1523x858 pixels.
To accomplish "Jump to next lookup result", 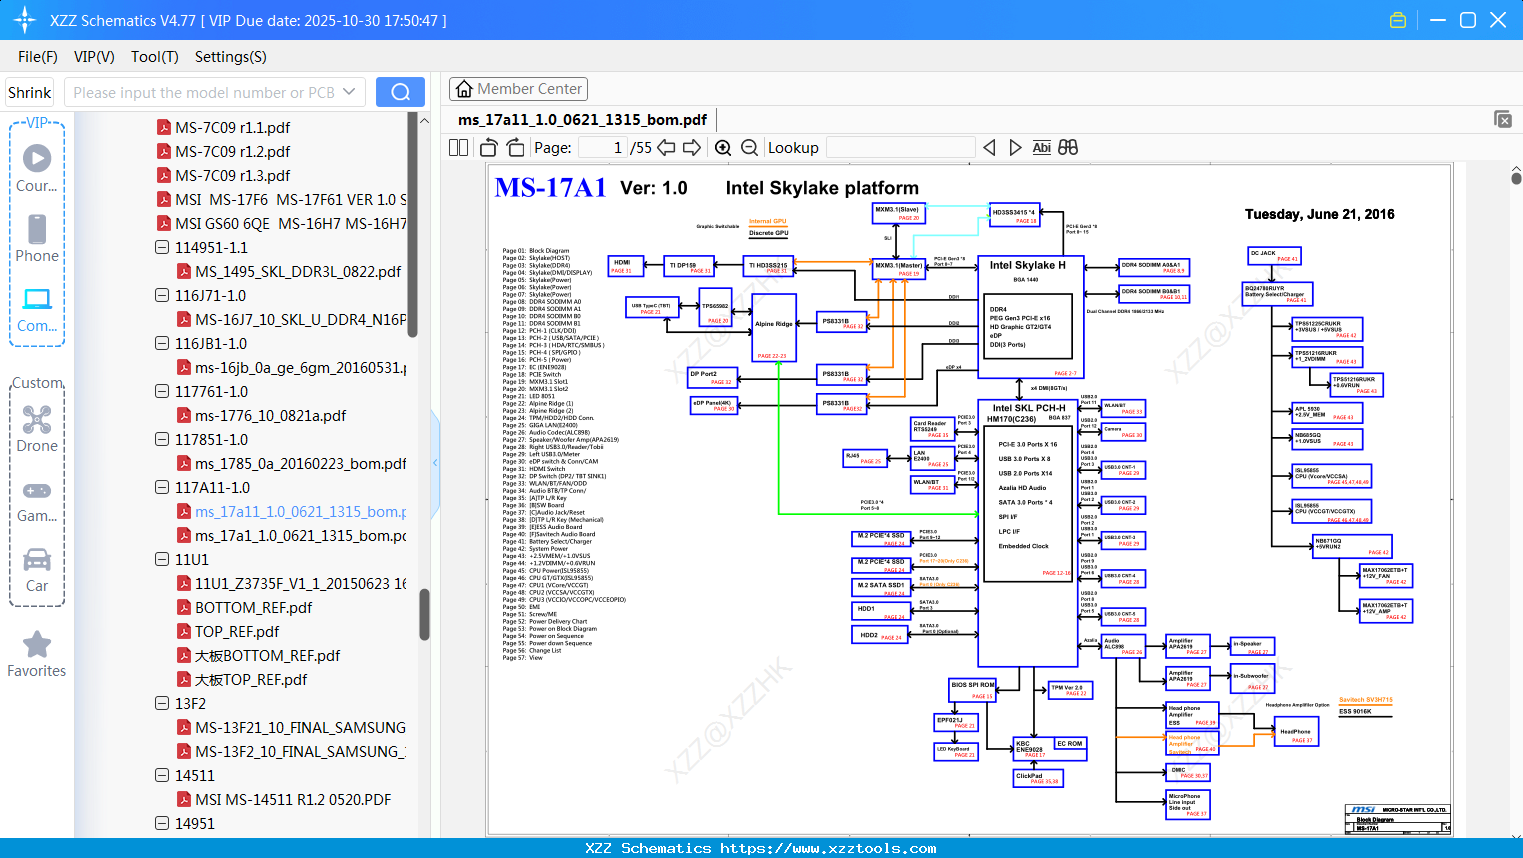I will click(x=1015, y=148).
